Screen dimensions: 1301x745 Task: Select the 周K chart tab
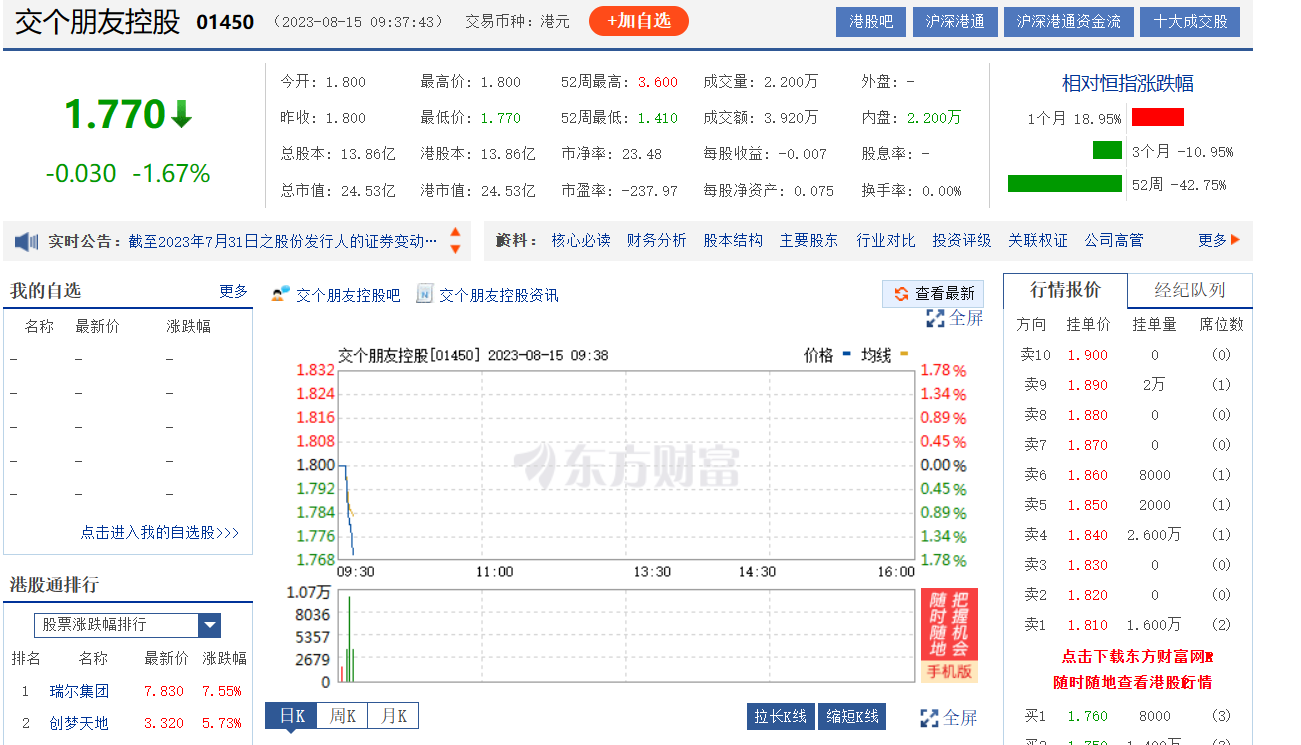click(343, 716)
